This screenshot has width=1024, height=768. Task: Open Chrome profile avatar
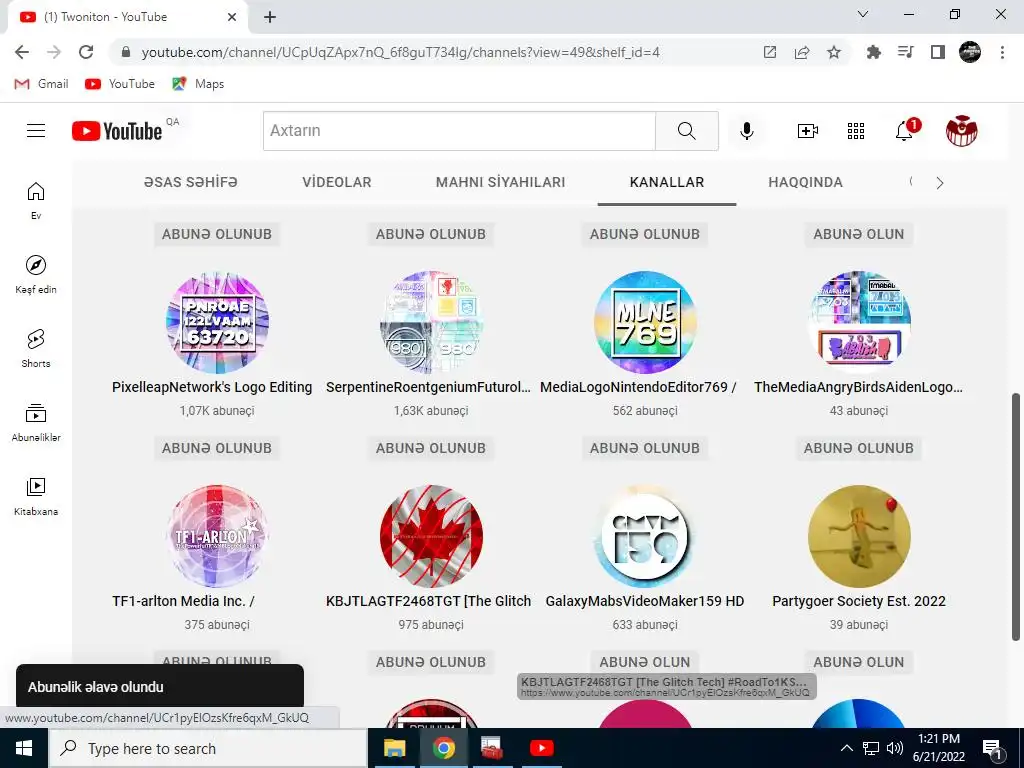click(970, 52)
